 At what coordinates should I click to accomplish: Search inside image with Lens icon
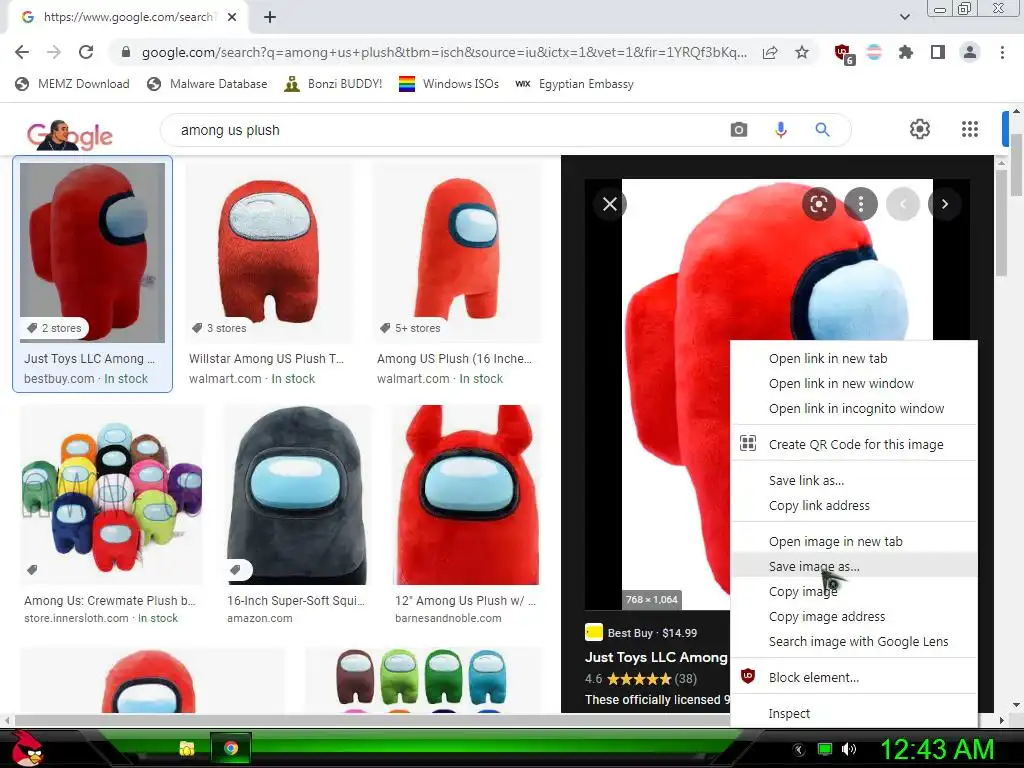pyautogui.click(x=819, y=204)
